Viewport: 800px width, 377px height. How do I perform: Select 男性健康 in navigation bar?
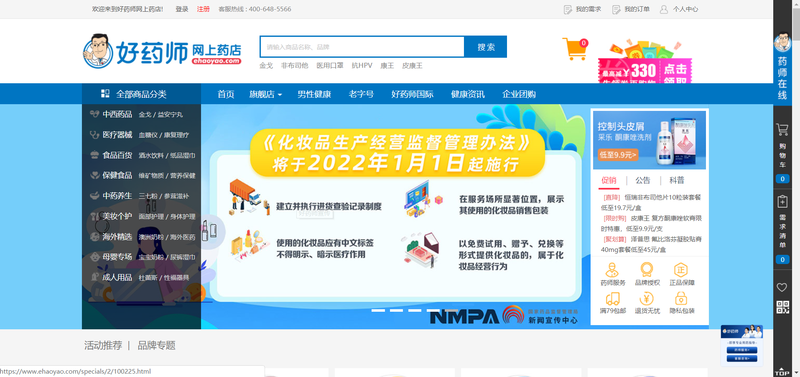(x=314, y=94)
